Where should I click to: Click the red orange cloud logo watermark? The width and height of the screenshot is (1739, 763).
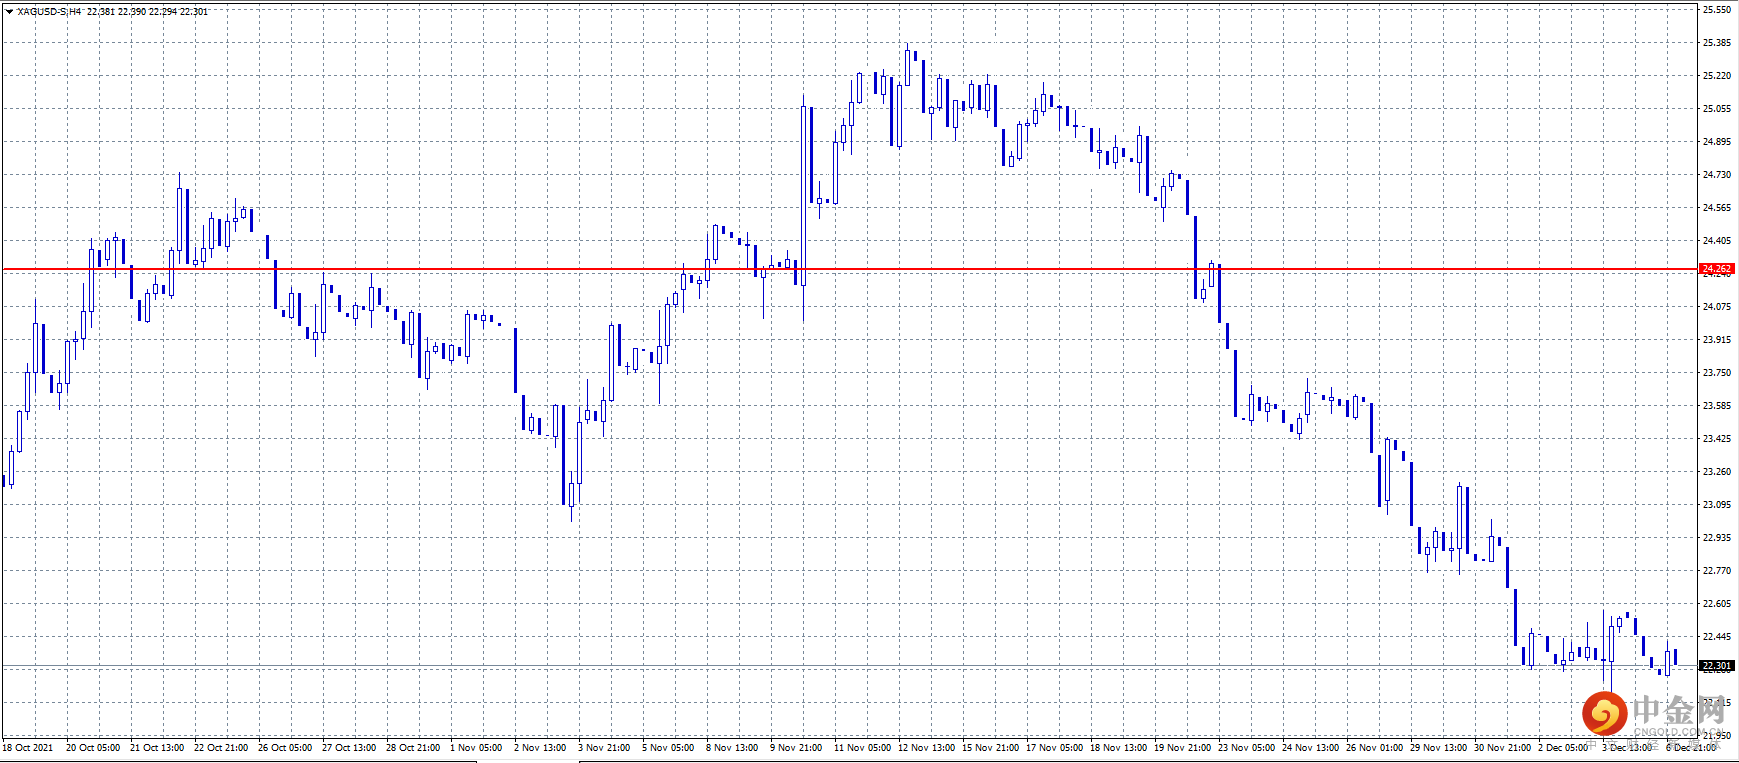(1604, 713)
